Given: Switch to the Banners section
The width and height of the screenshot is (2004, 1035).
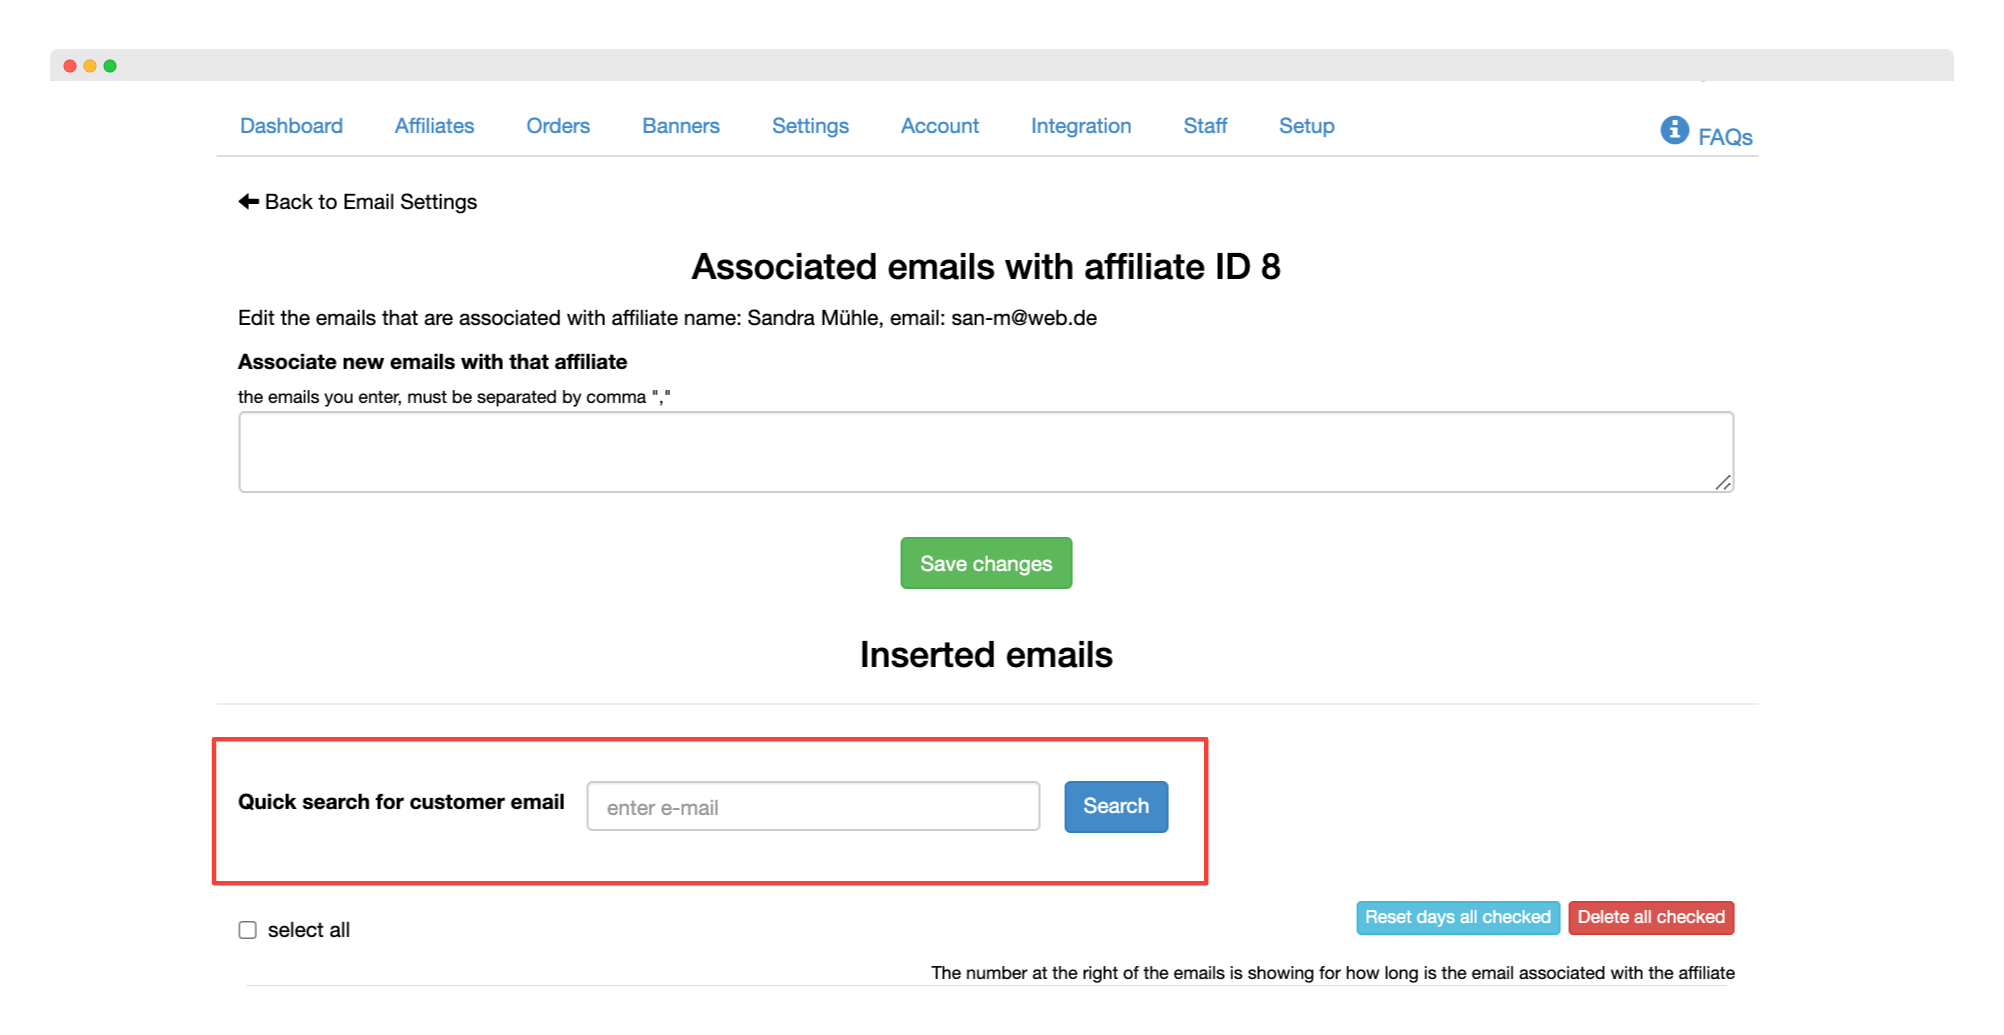Looking at the screenshot, I should 681,126.
